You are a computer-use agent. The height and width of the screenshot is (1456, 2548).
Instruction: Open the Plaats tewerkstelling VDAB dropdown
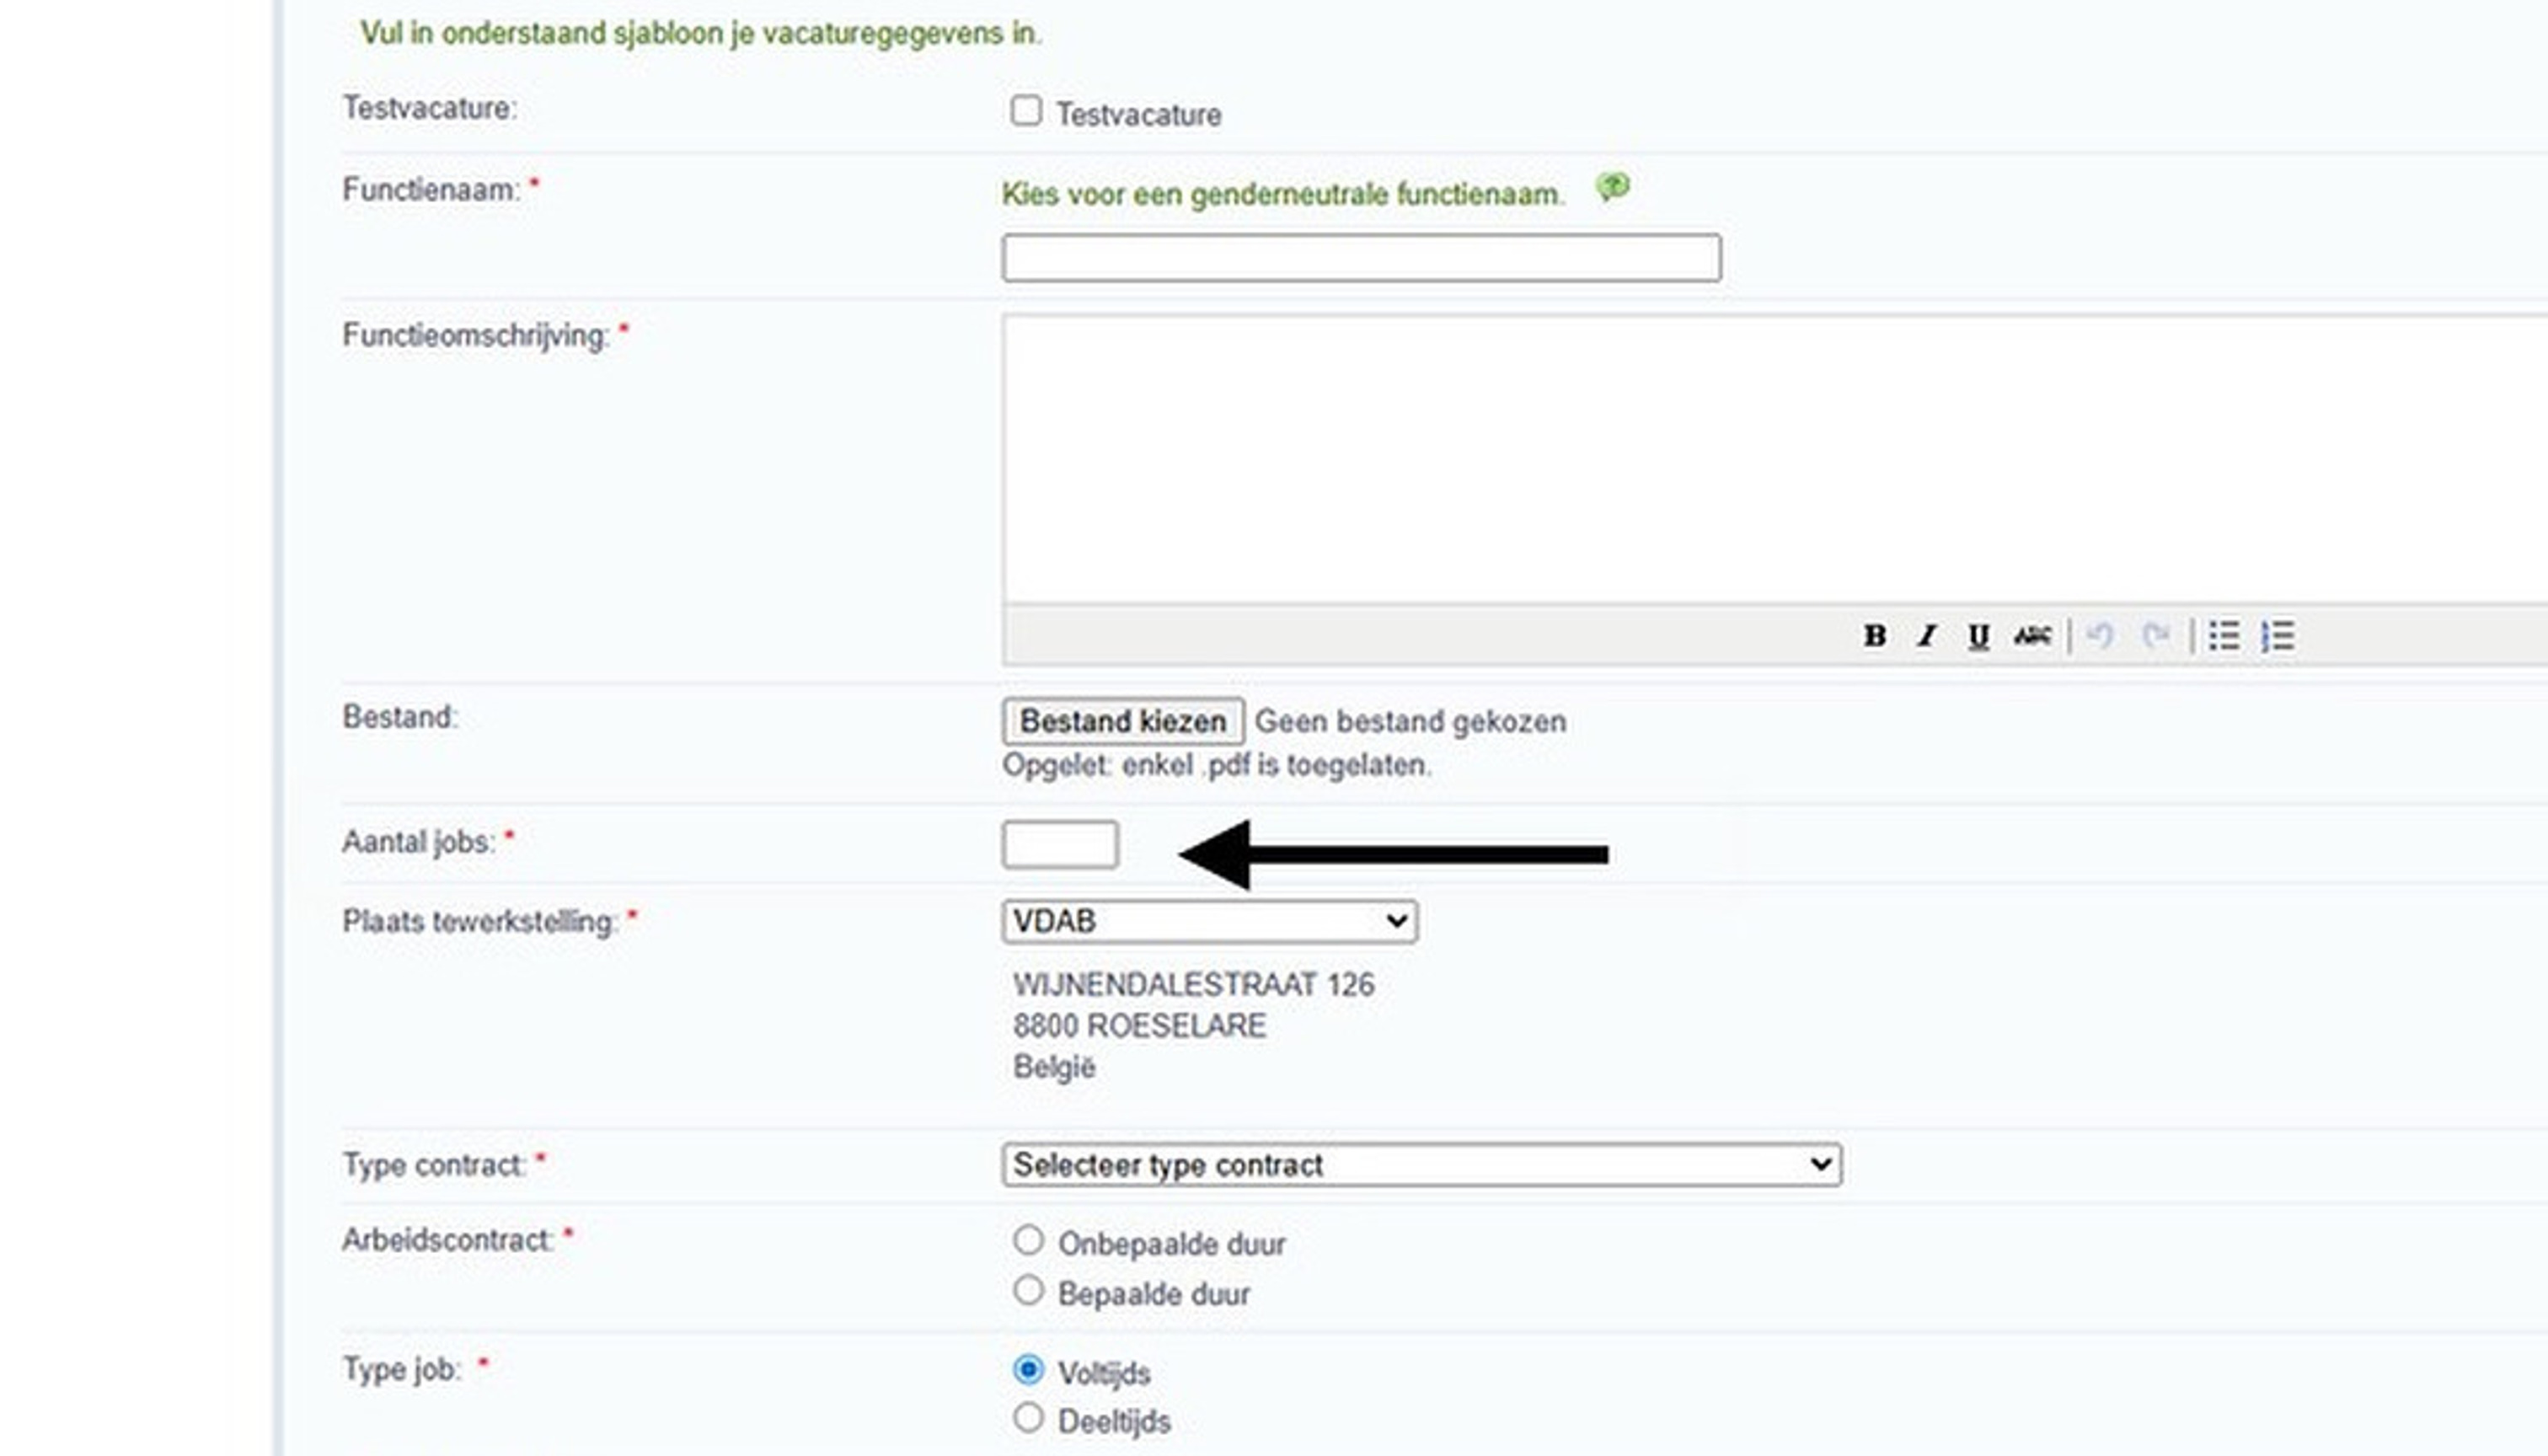(x=1209, y=921)
